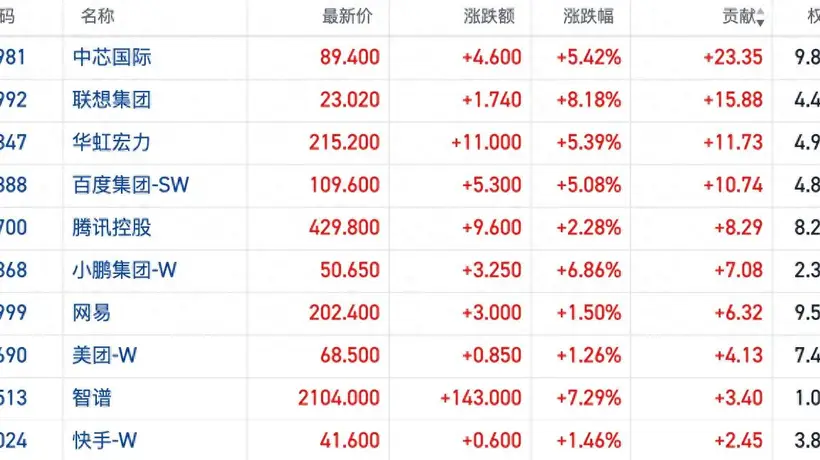Viewport: 820px width, 460px height.
Task: Select the 华虹宏力 row name
Action: (x=111, y=142)
